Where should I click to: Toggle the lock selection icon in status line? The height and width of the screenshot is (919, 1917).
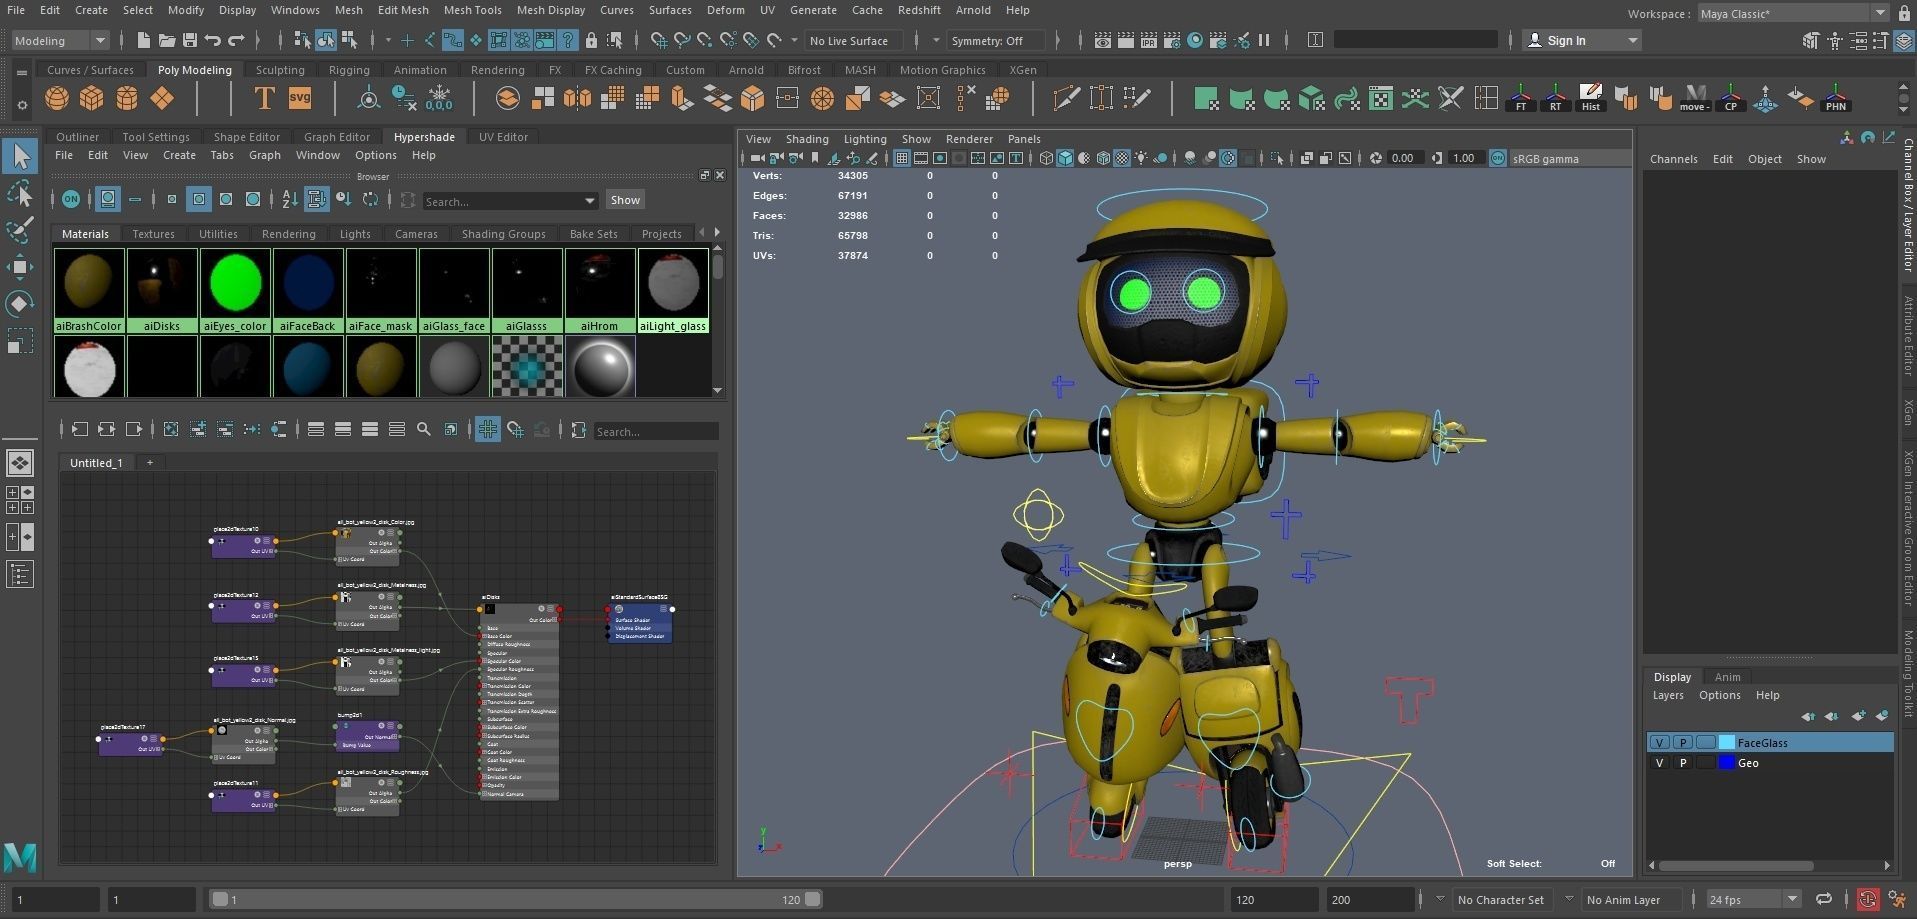(x=591, y=40)
